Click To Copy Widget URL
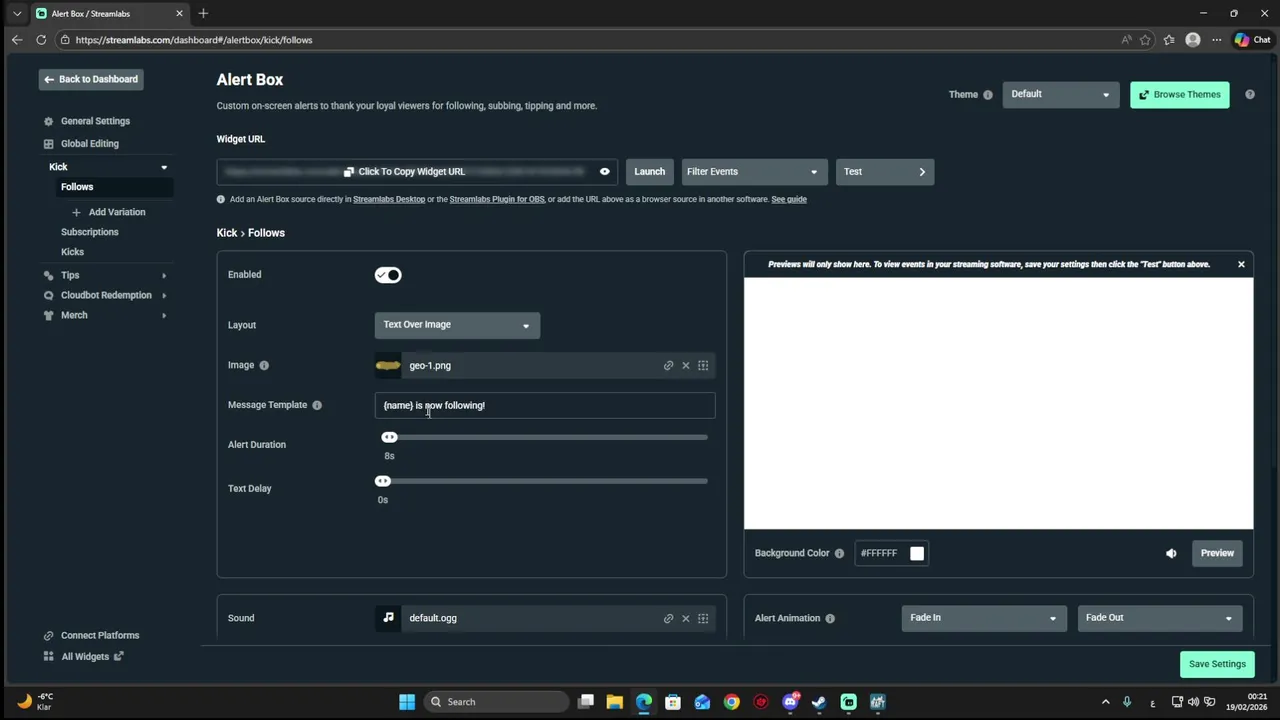 [x=404, y=172]
